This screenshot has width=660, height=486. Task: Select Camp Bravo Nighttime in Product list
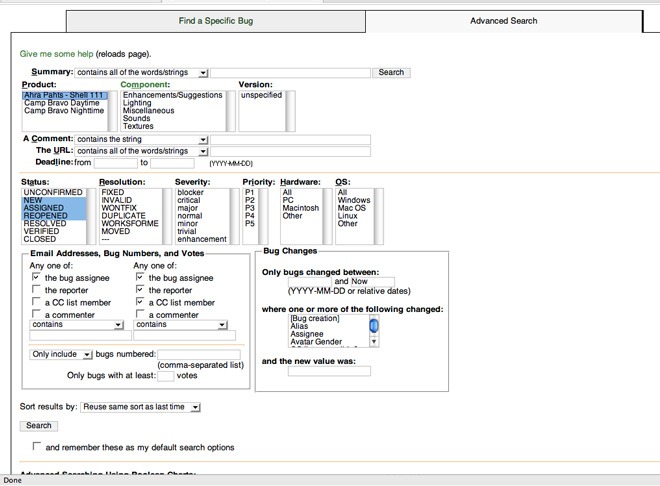coord(64,111)
